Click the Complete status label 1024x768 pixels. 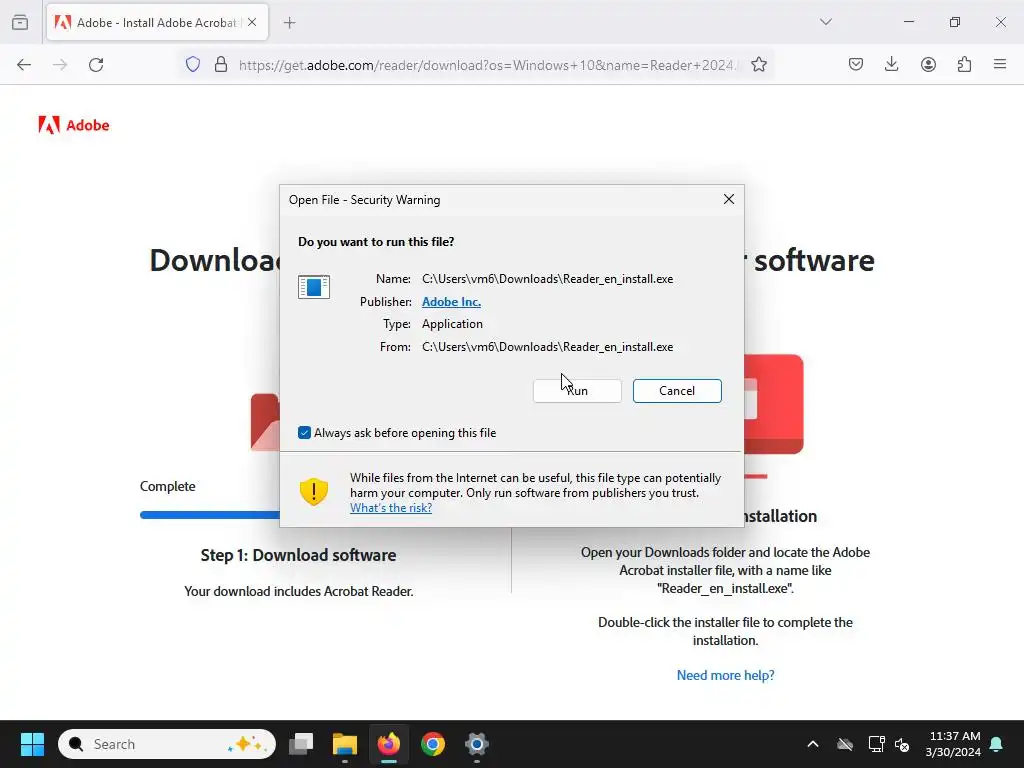(167, 487)
